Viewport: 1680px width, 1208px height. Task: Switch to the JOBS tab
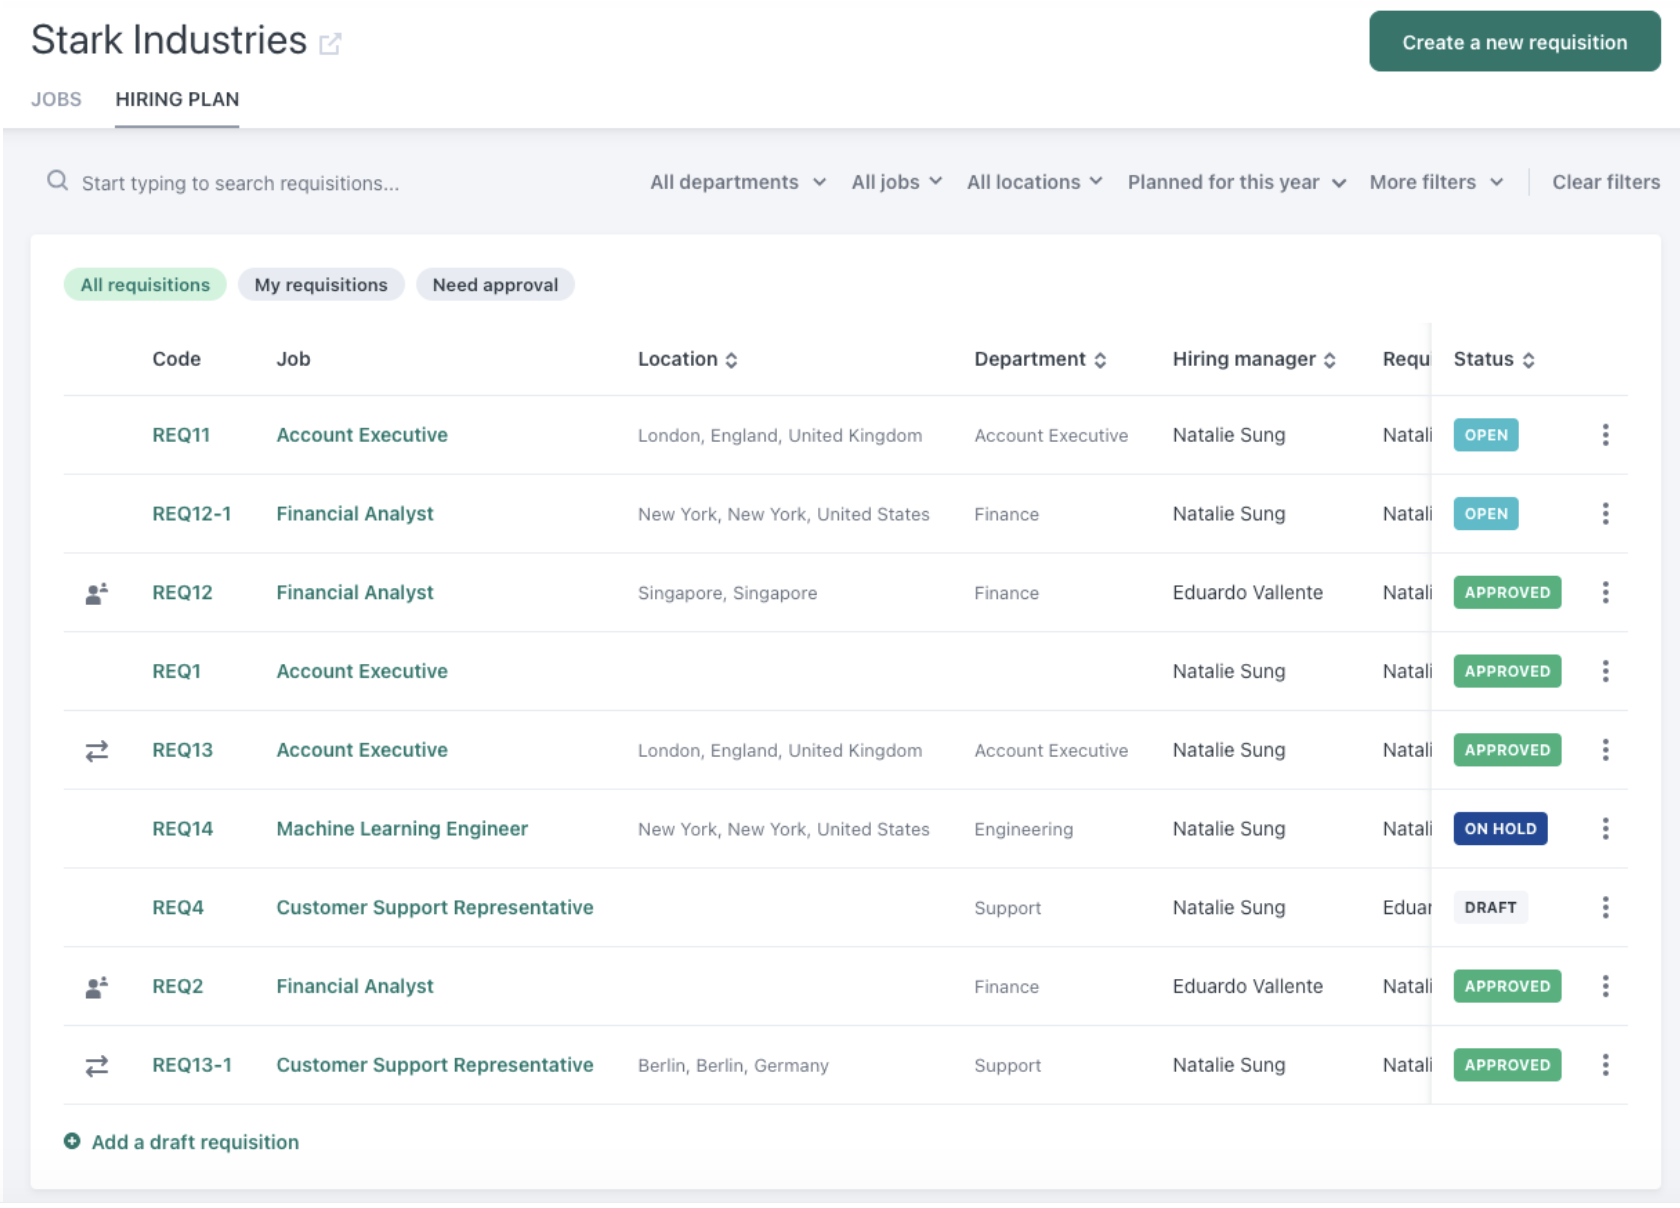(56, 99)
